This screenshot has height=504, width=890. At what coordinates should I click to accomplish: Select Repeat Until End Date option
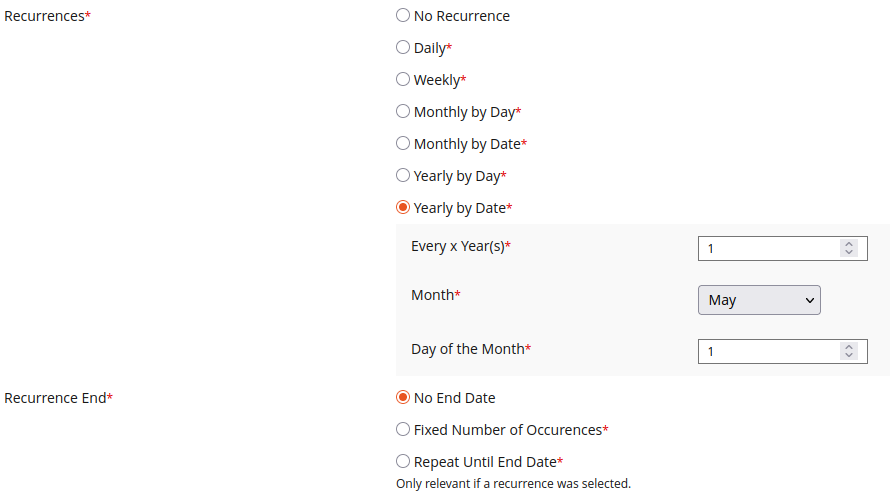click(403, 461)
